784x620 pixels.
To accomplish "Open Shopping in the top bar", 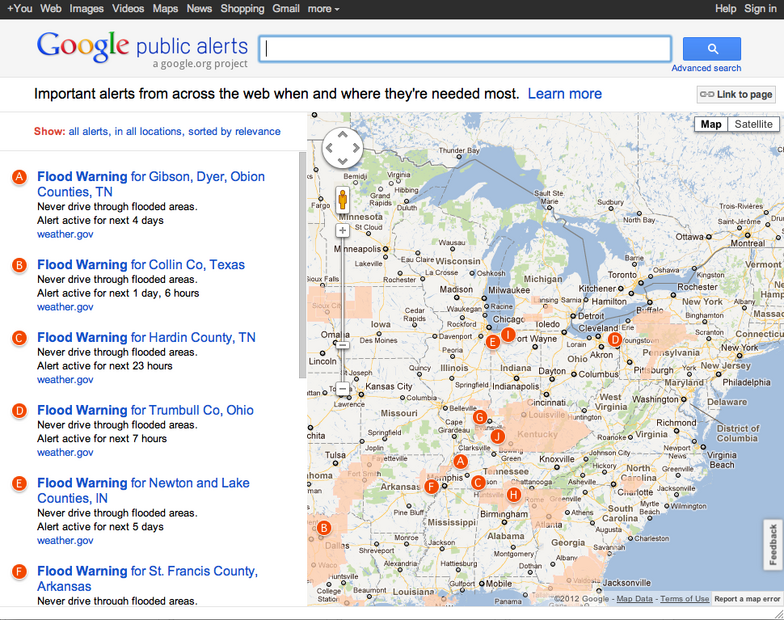I will click(242, 8).
